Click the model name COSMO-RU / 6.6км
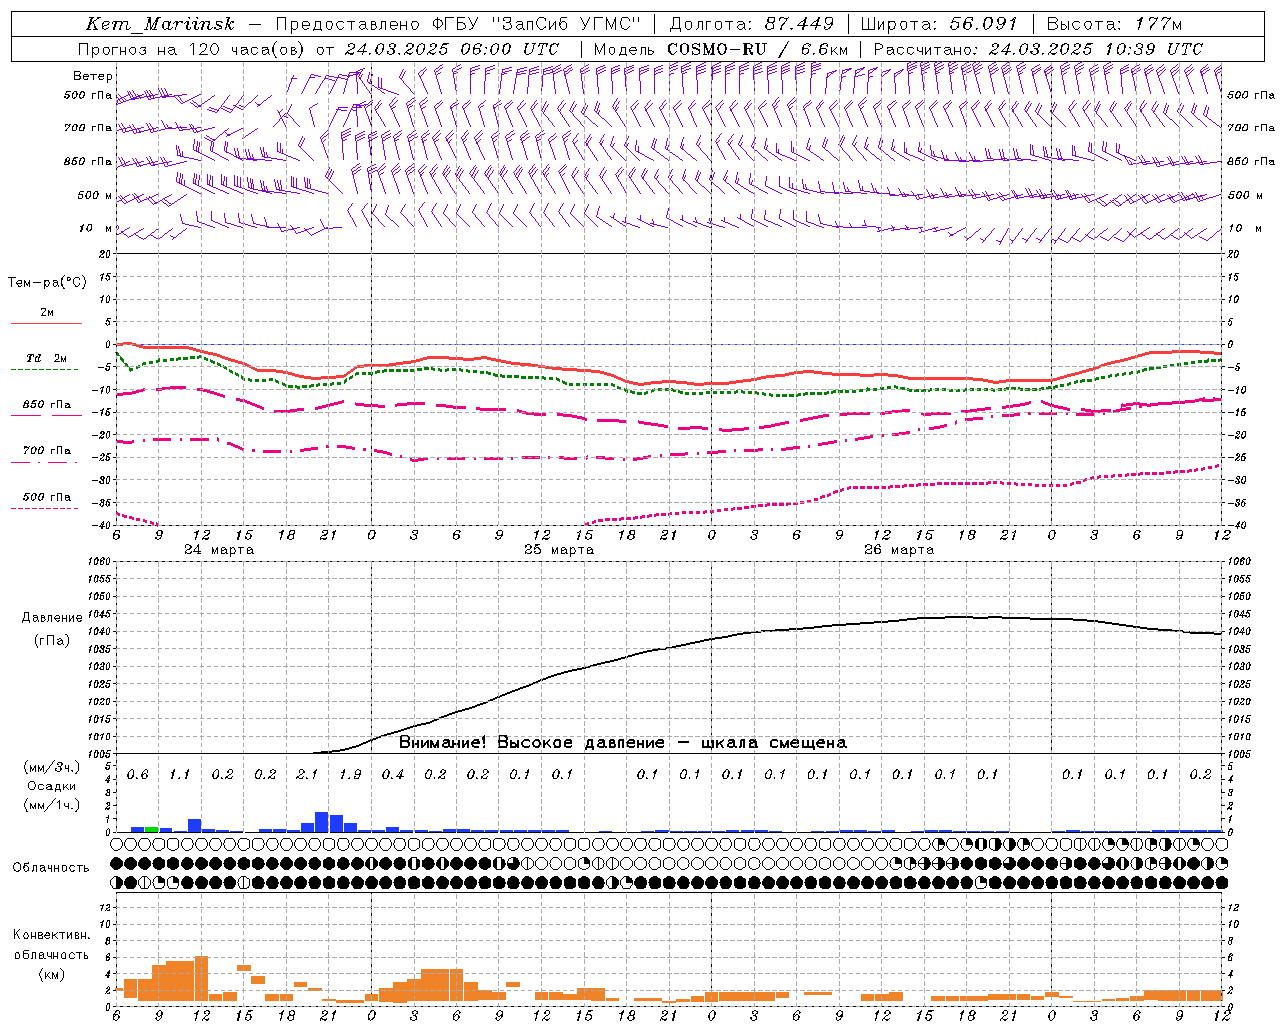 click(757, 49)
